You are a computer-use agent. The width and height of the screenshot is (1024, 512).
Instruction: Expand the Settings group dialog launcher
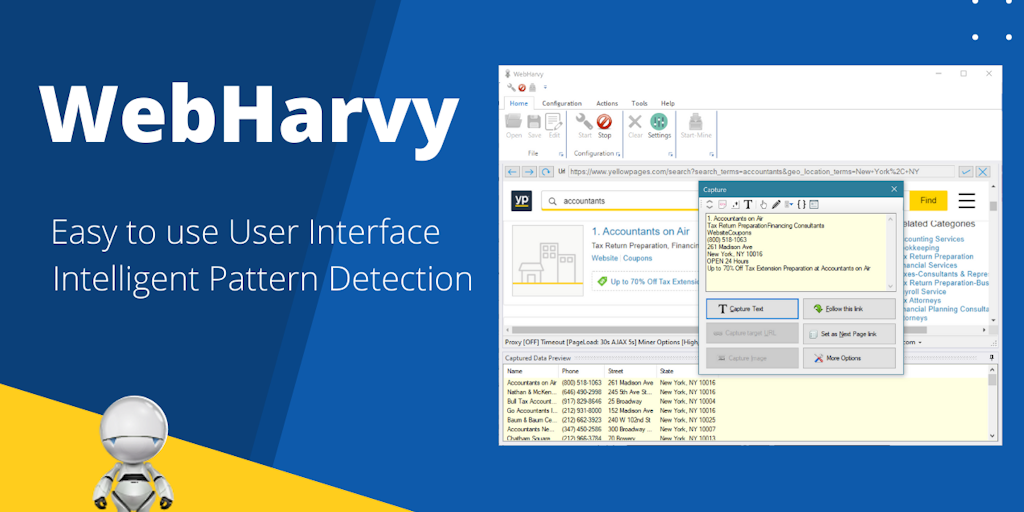pos(670,154)
